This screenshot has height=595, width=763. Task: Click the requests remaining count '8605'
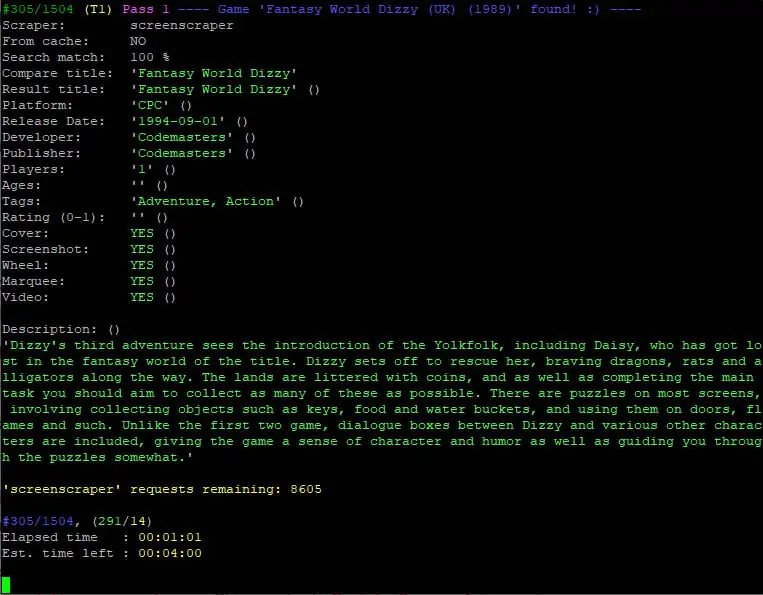306,489
